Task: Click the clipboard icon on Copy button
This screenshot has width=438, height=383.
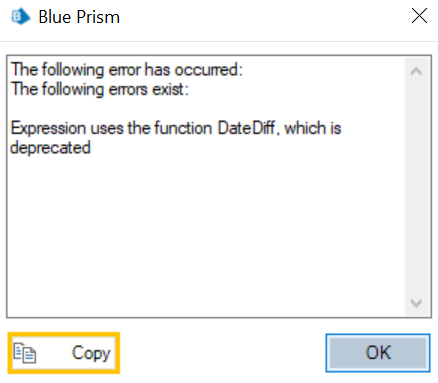Action: click(25, 353)
